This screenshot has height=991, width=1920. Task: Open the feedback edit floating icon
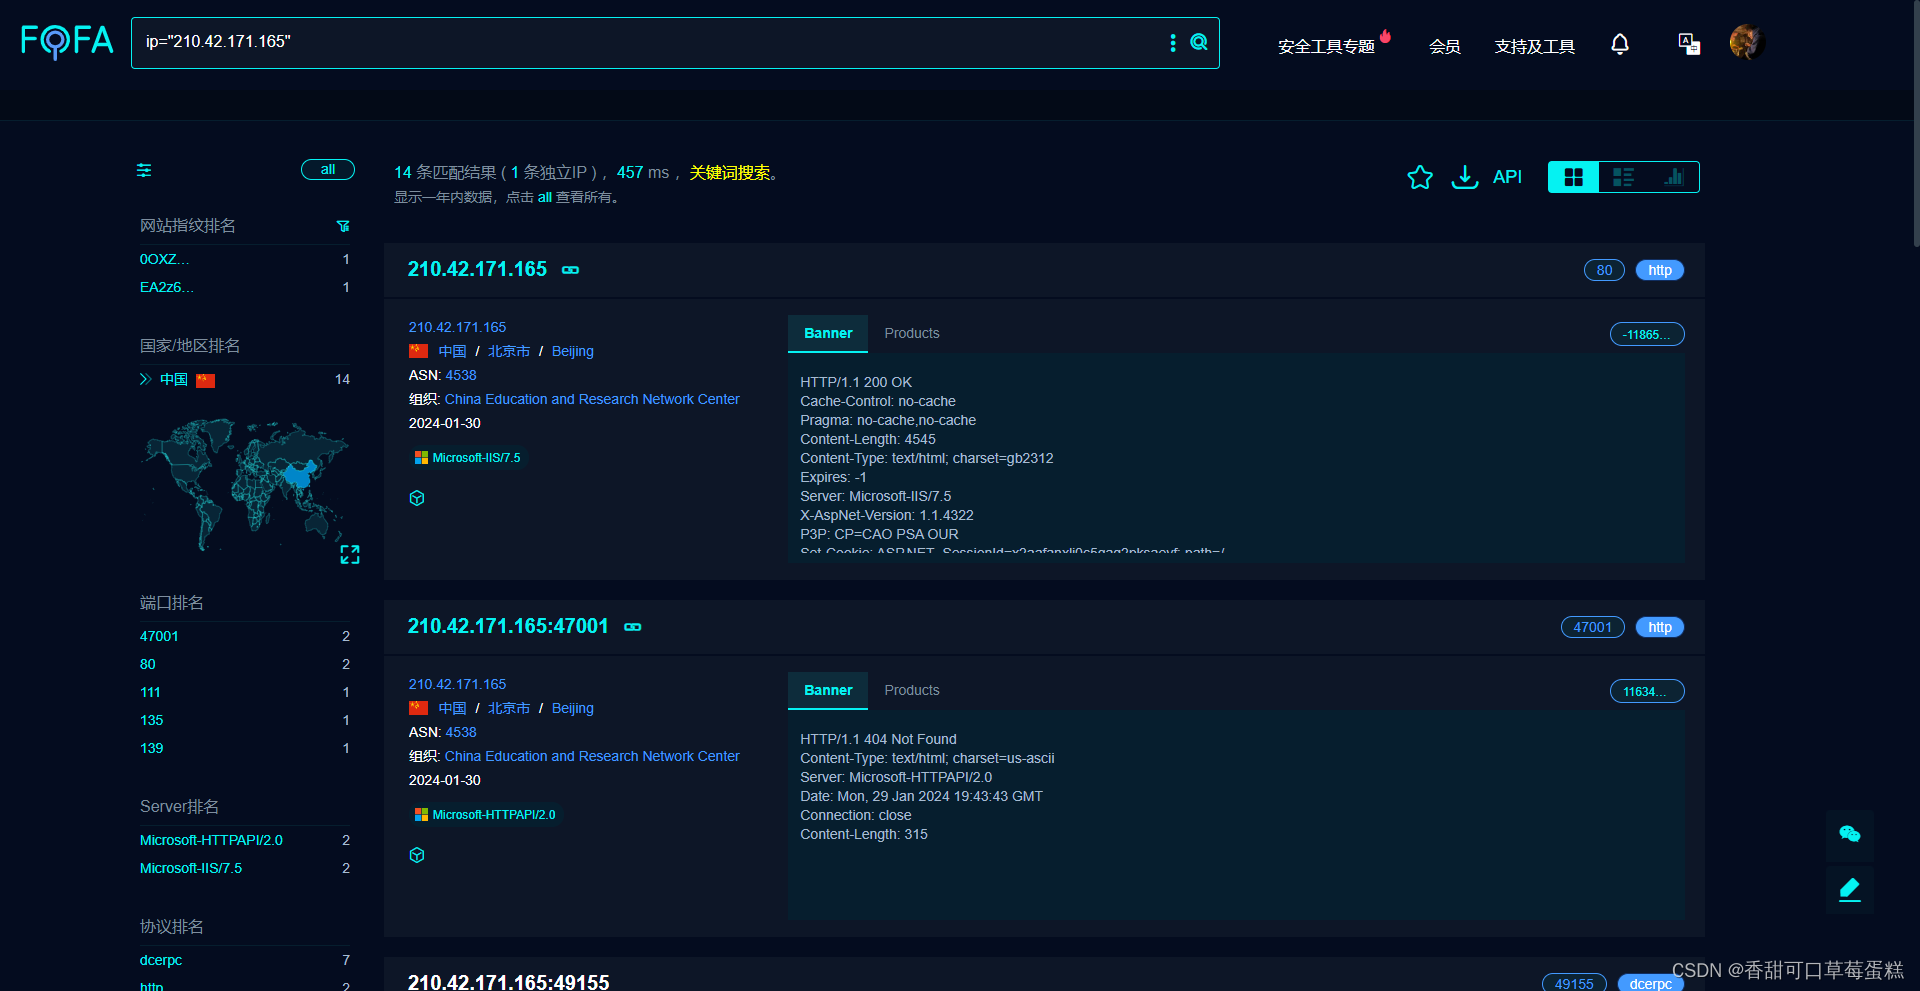pos(1850,889)
